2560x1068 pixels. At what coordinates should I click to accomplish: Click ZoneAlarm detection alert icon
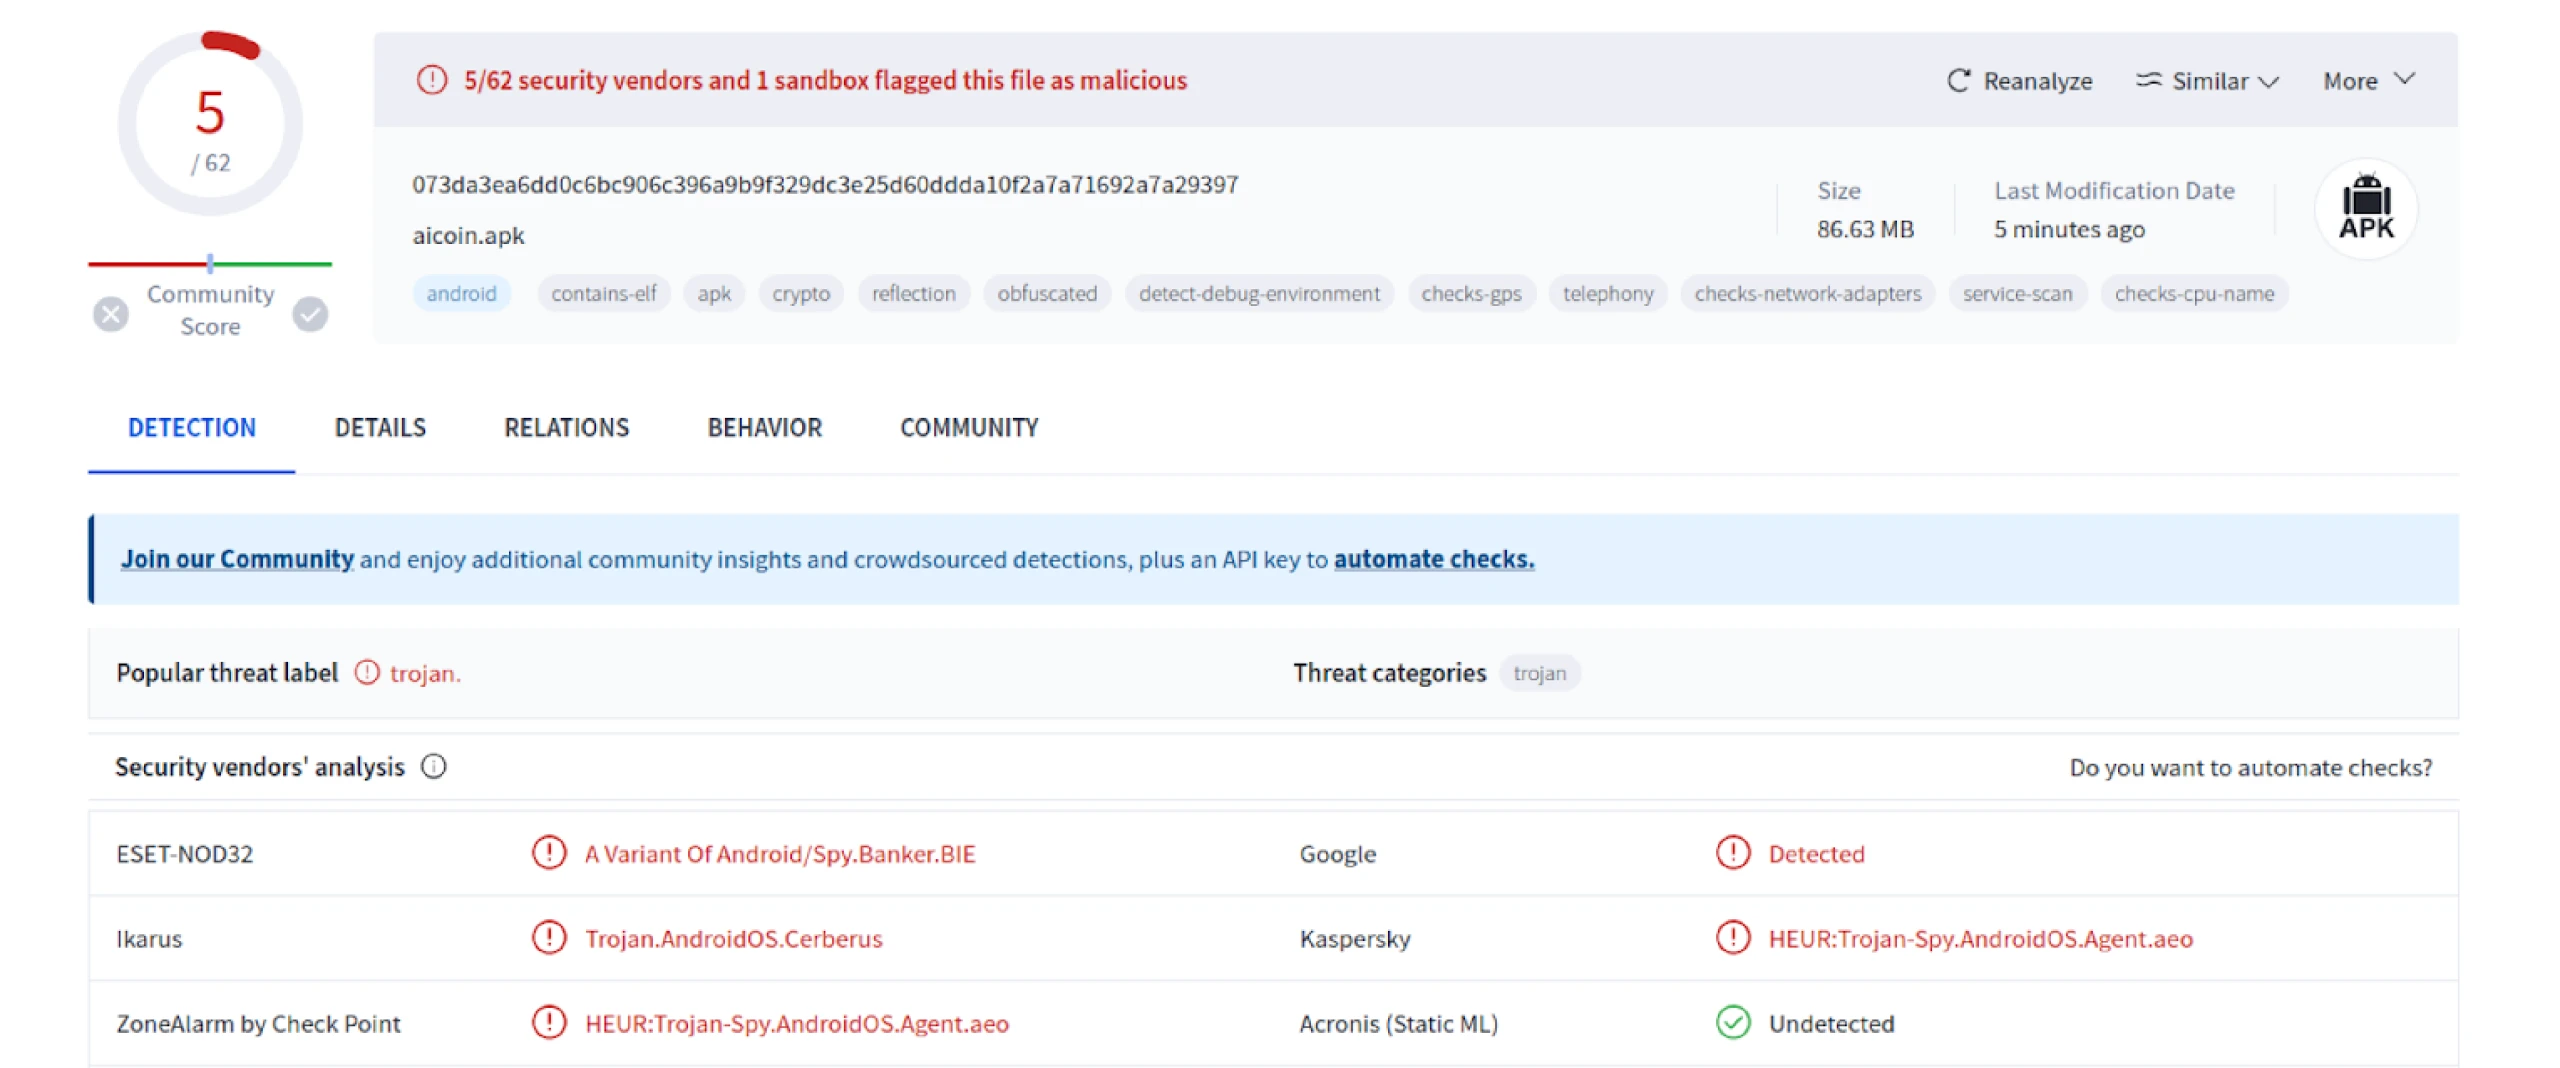[x=549, y=1023]
